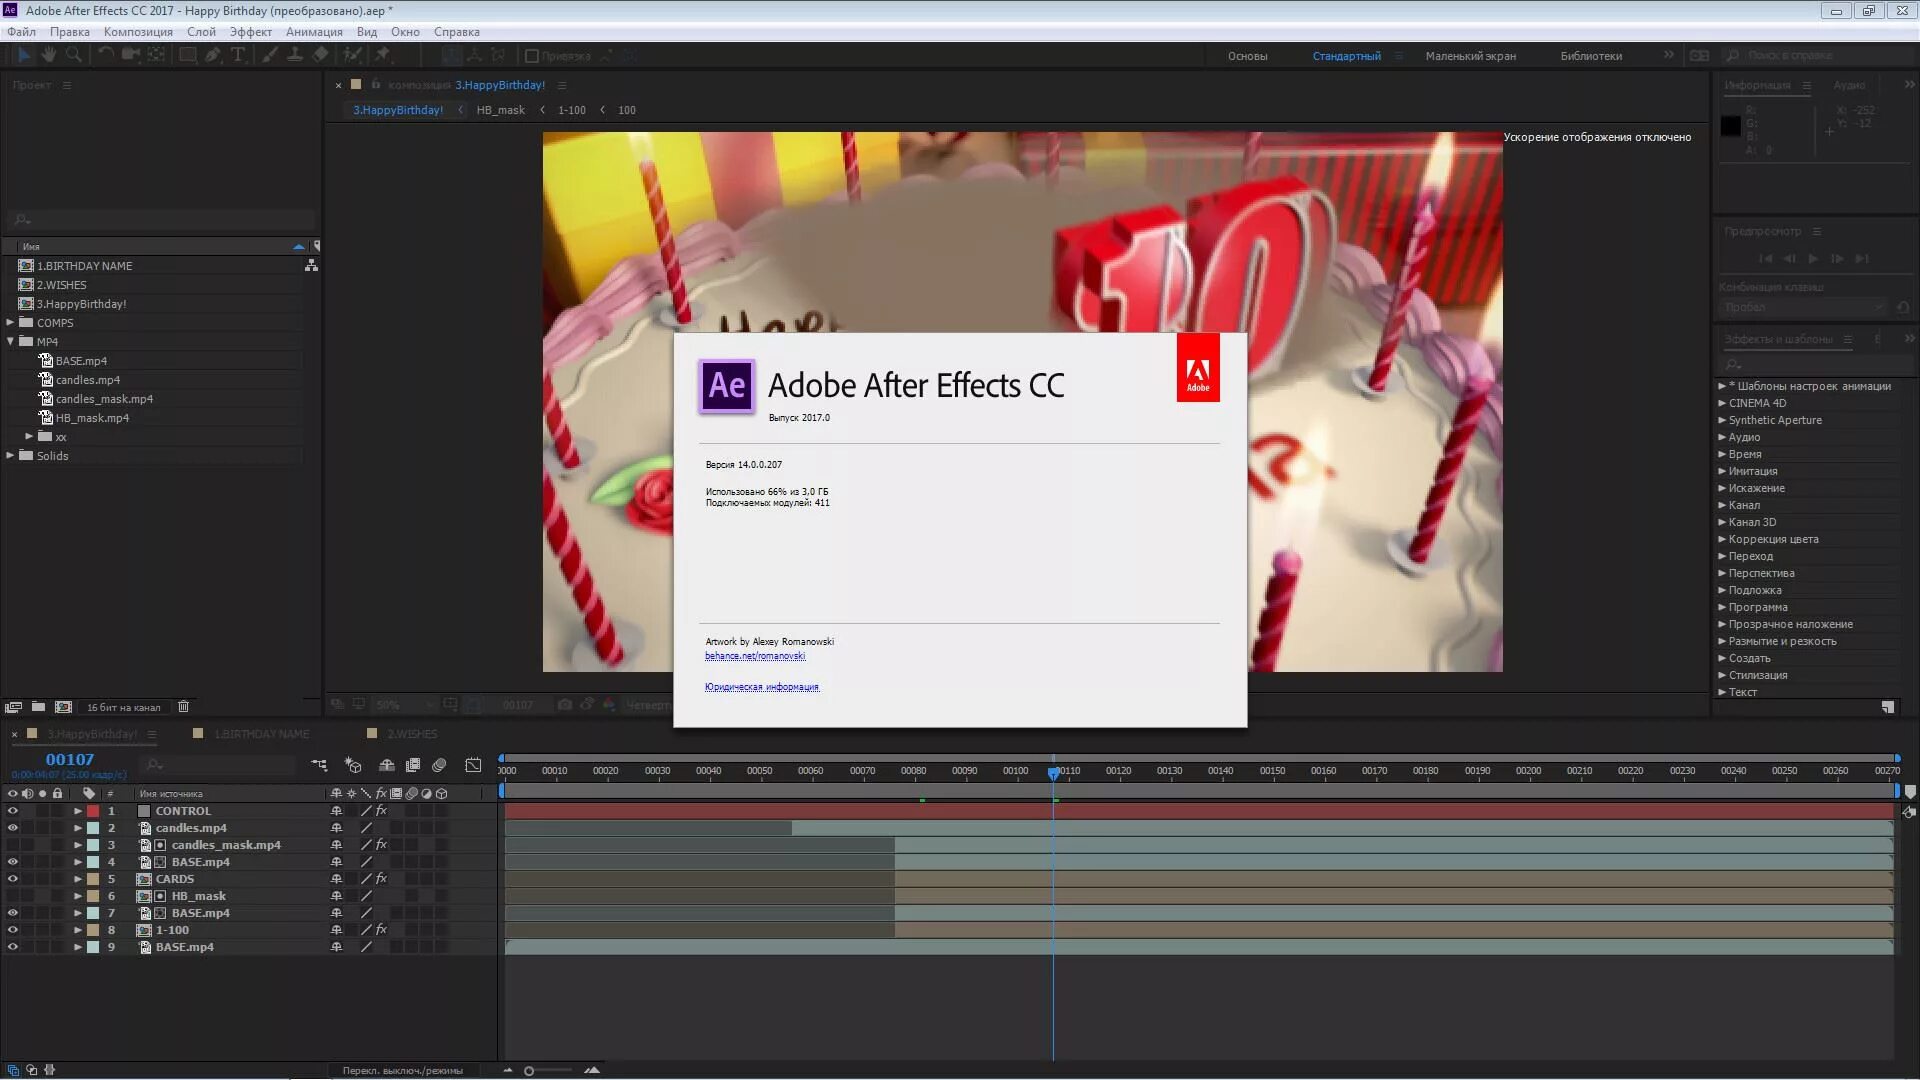Expand layer 3 candles_mask.mp4 properties

(x=76, y=844)
